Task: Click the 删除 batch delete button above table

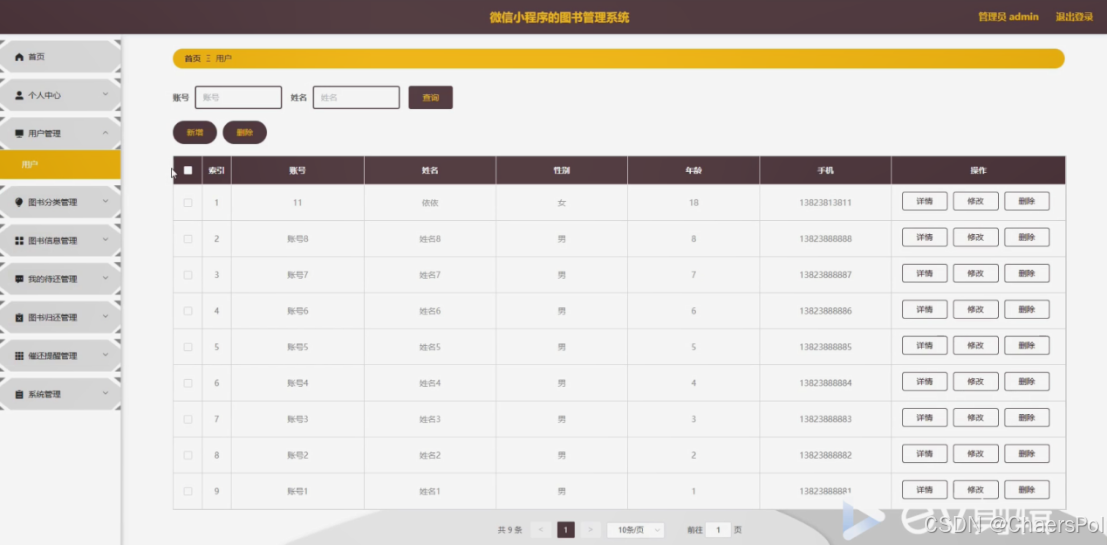Action: (244, 132)
